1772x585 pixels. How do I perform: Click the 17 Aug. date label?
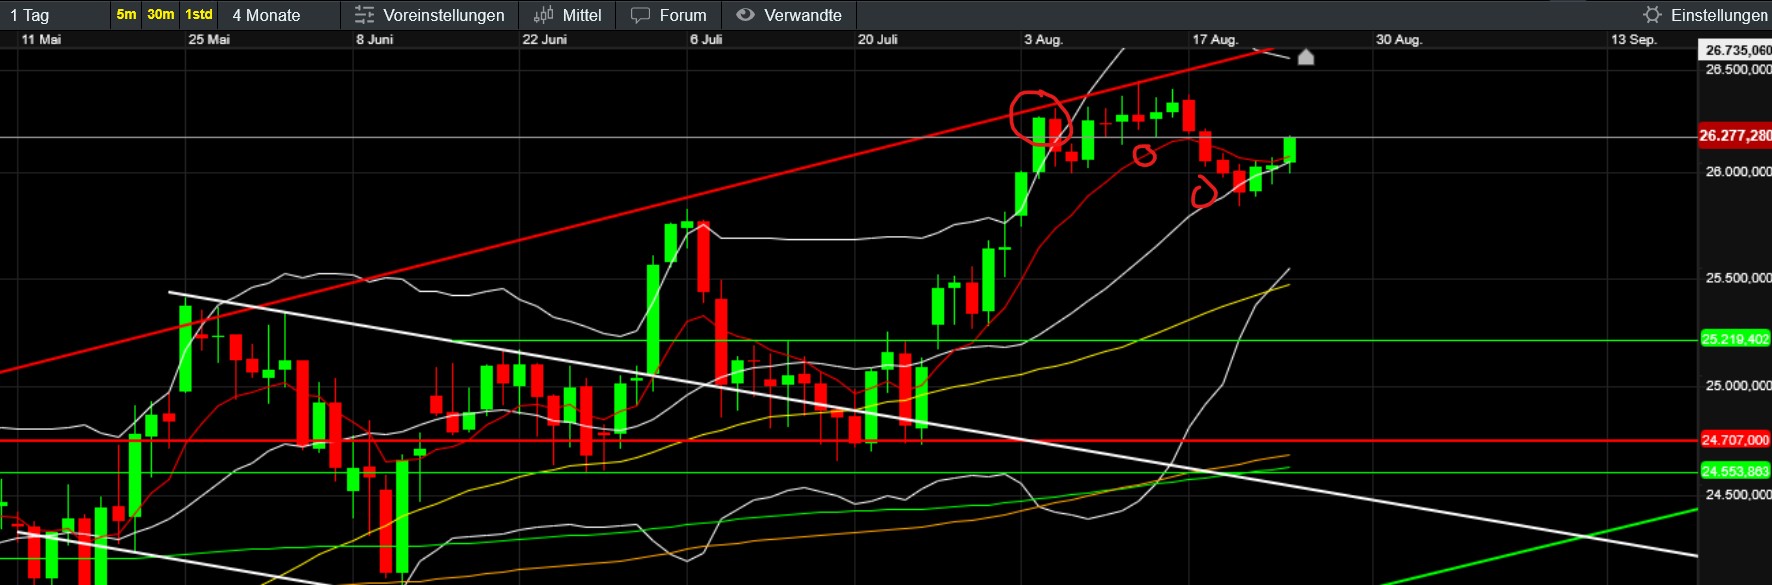point(1215,40)
